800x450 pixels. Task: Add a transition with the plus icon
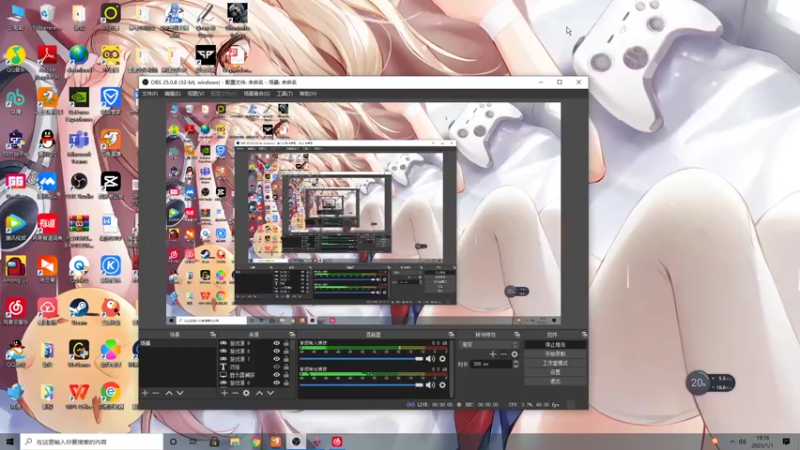point(492,354)
